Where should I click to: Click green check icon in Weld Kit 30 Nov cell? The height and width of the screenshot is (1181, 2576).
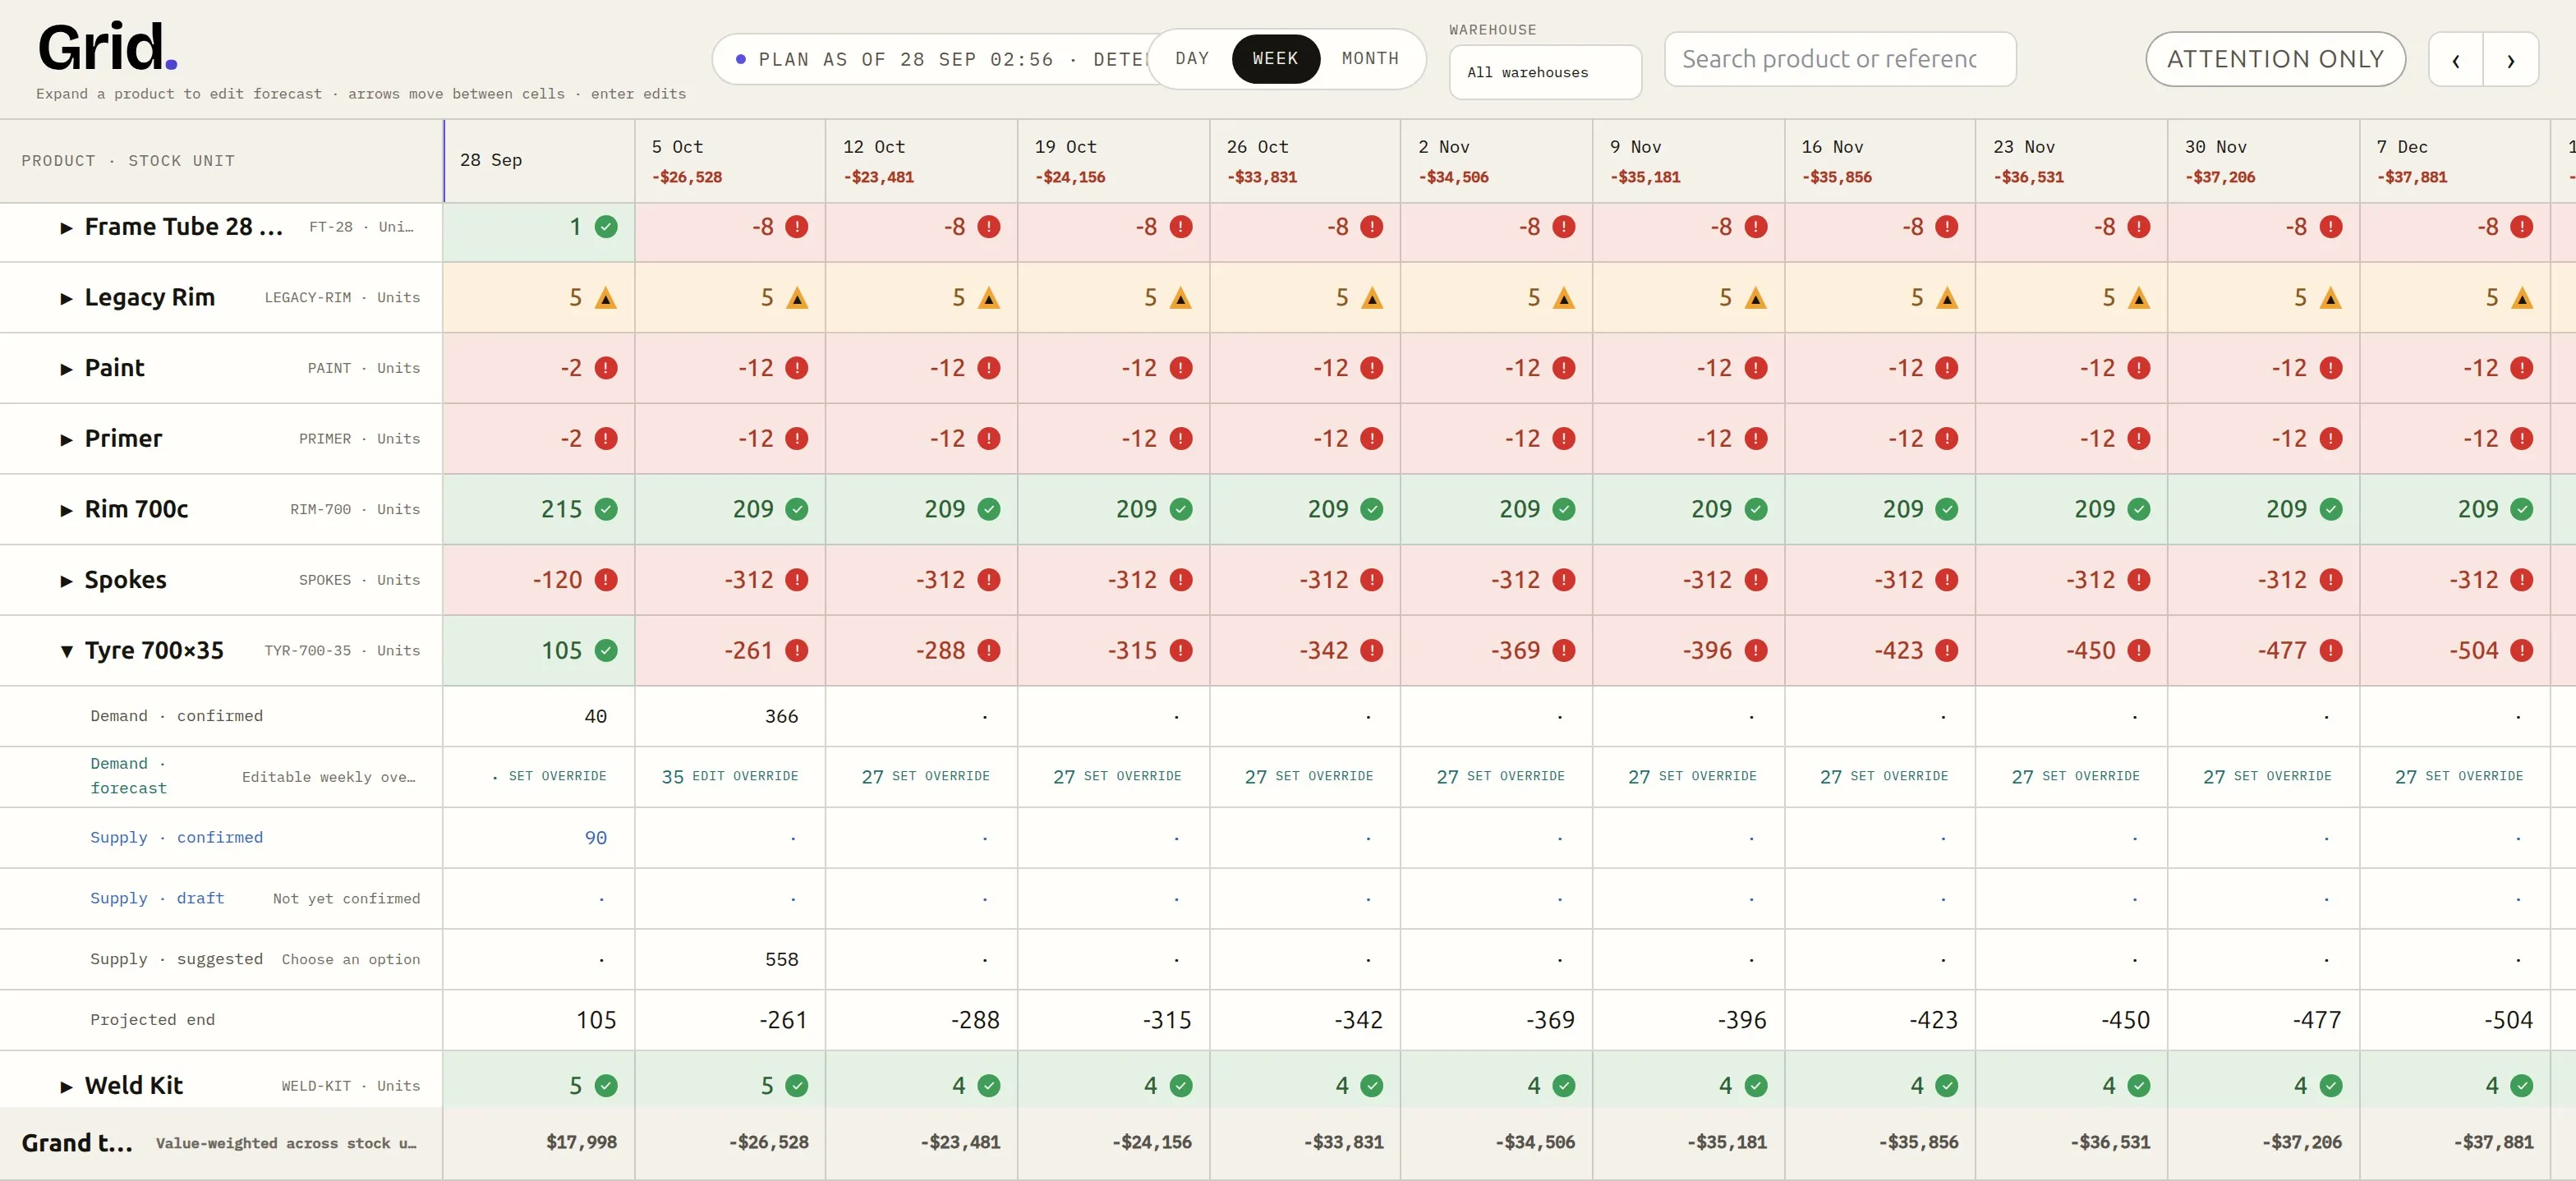(2331, 1086)
